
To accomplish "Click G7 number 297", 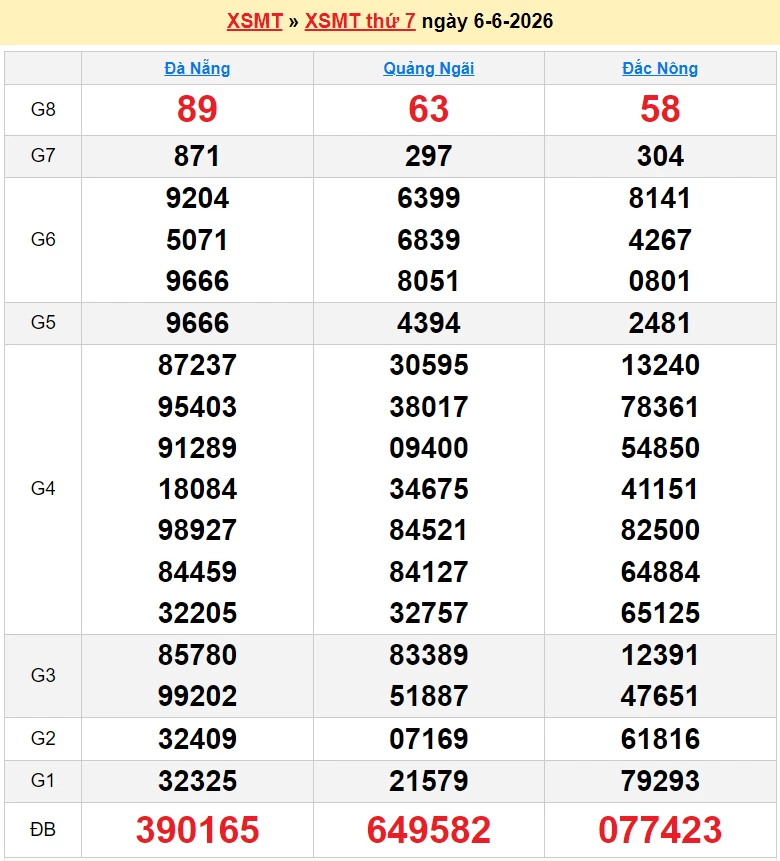I will click(428, 156).
